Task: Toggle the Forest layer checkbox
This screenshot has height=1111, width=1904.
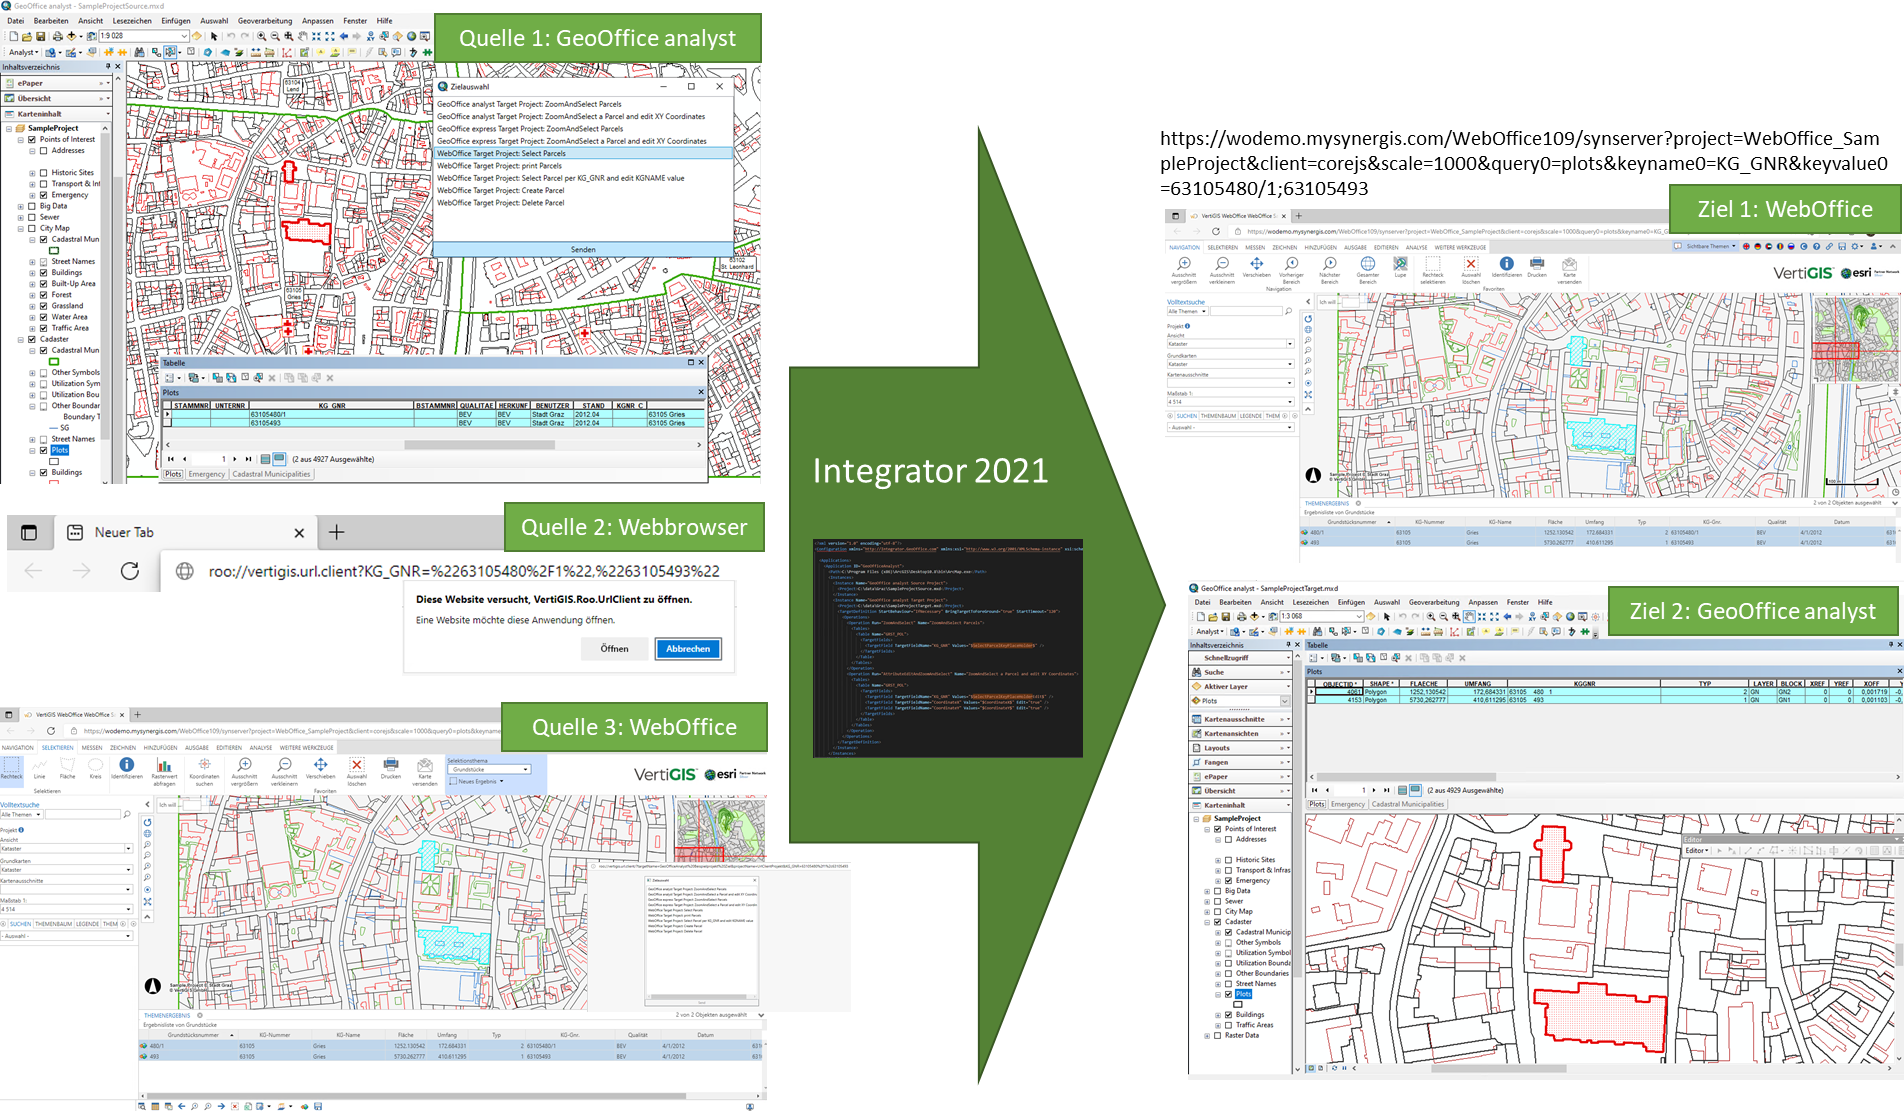Action: tap(44, 295)
